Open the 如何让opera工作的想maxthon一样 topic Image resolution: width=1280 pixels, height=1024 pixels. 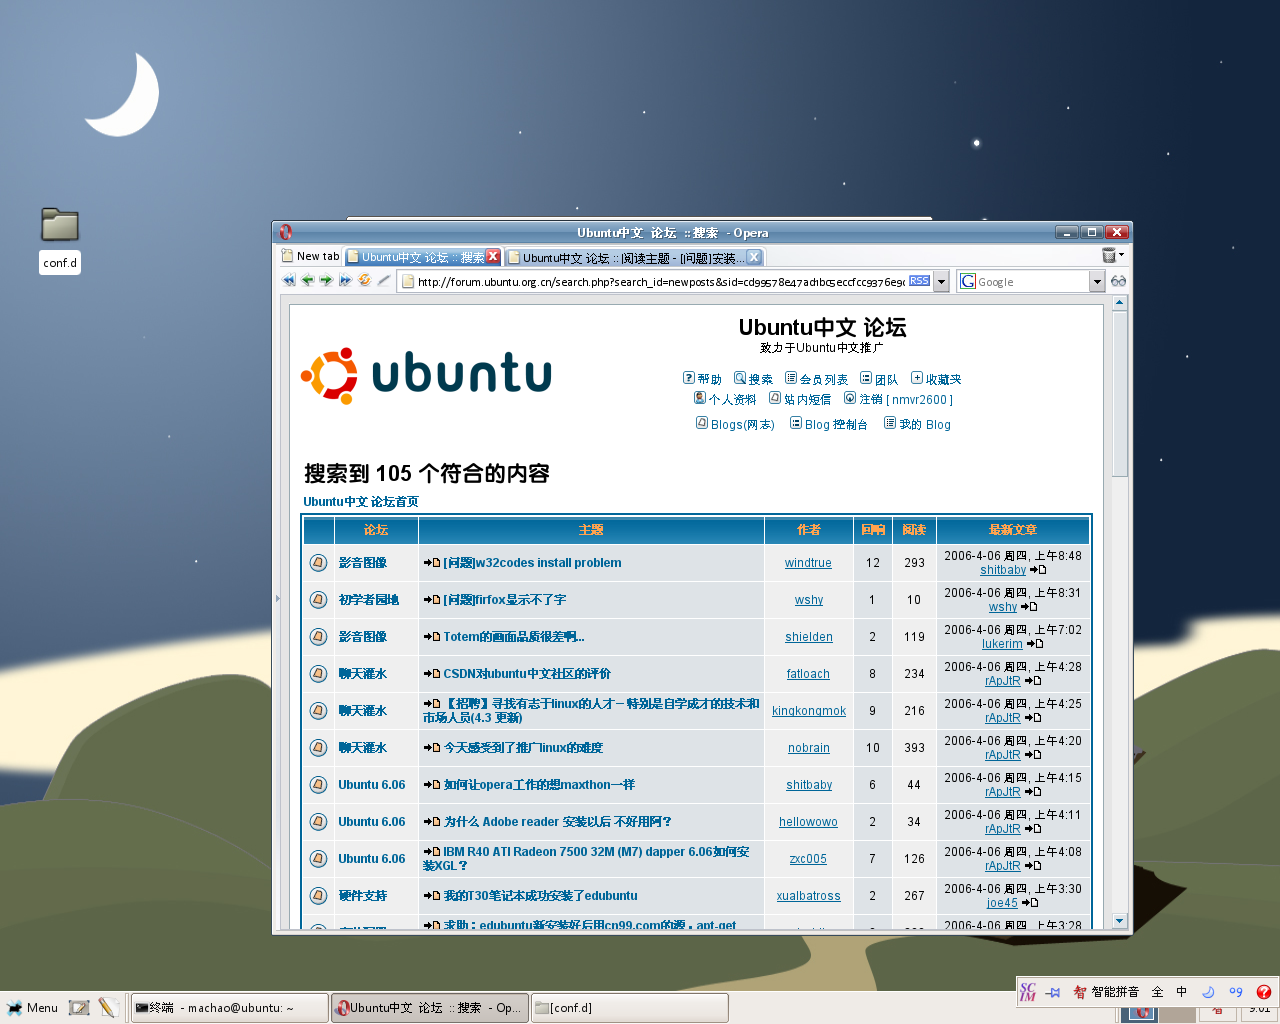(539, 785)
